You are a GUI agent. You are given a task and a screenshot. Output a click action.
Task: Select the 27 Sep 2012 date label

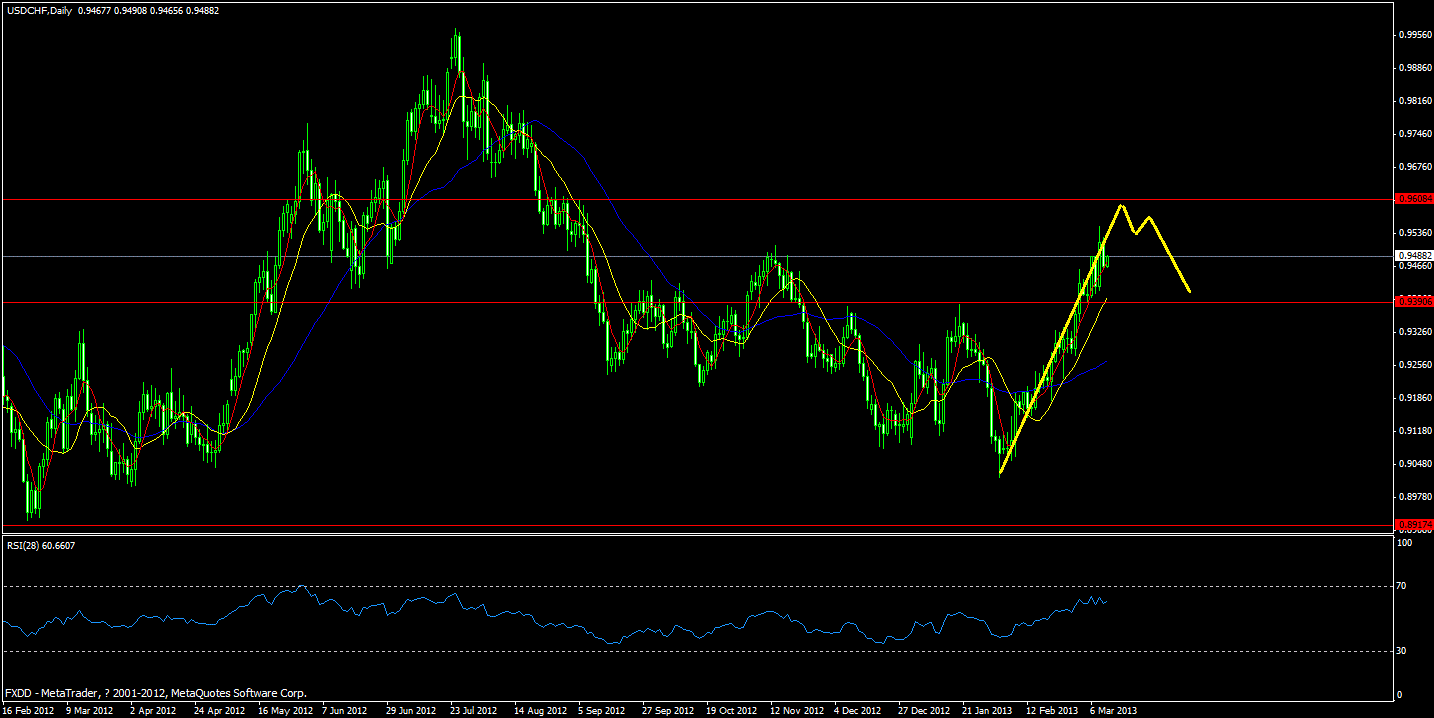(x=667, y=710)
